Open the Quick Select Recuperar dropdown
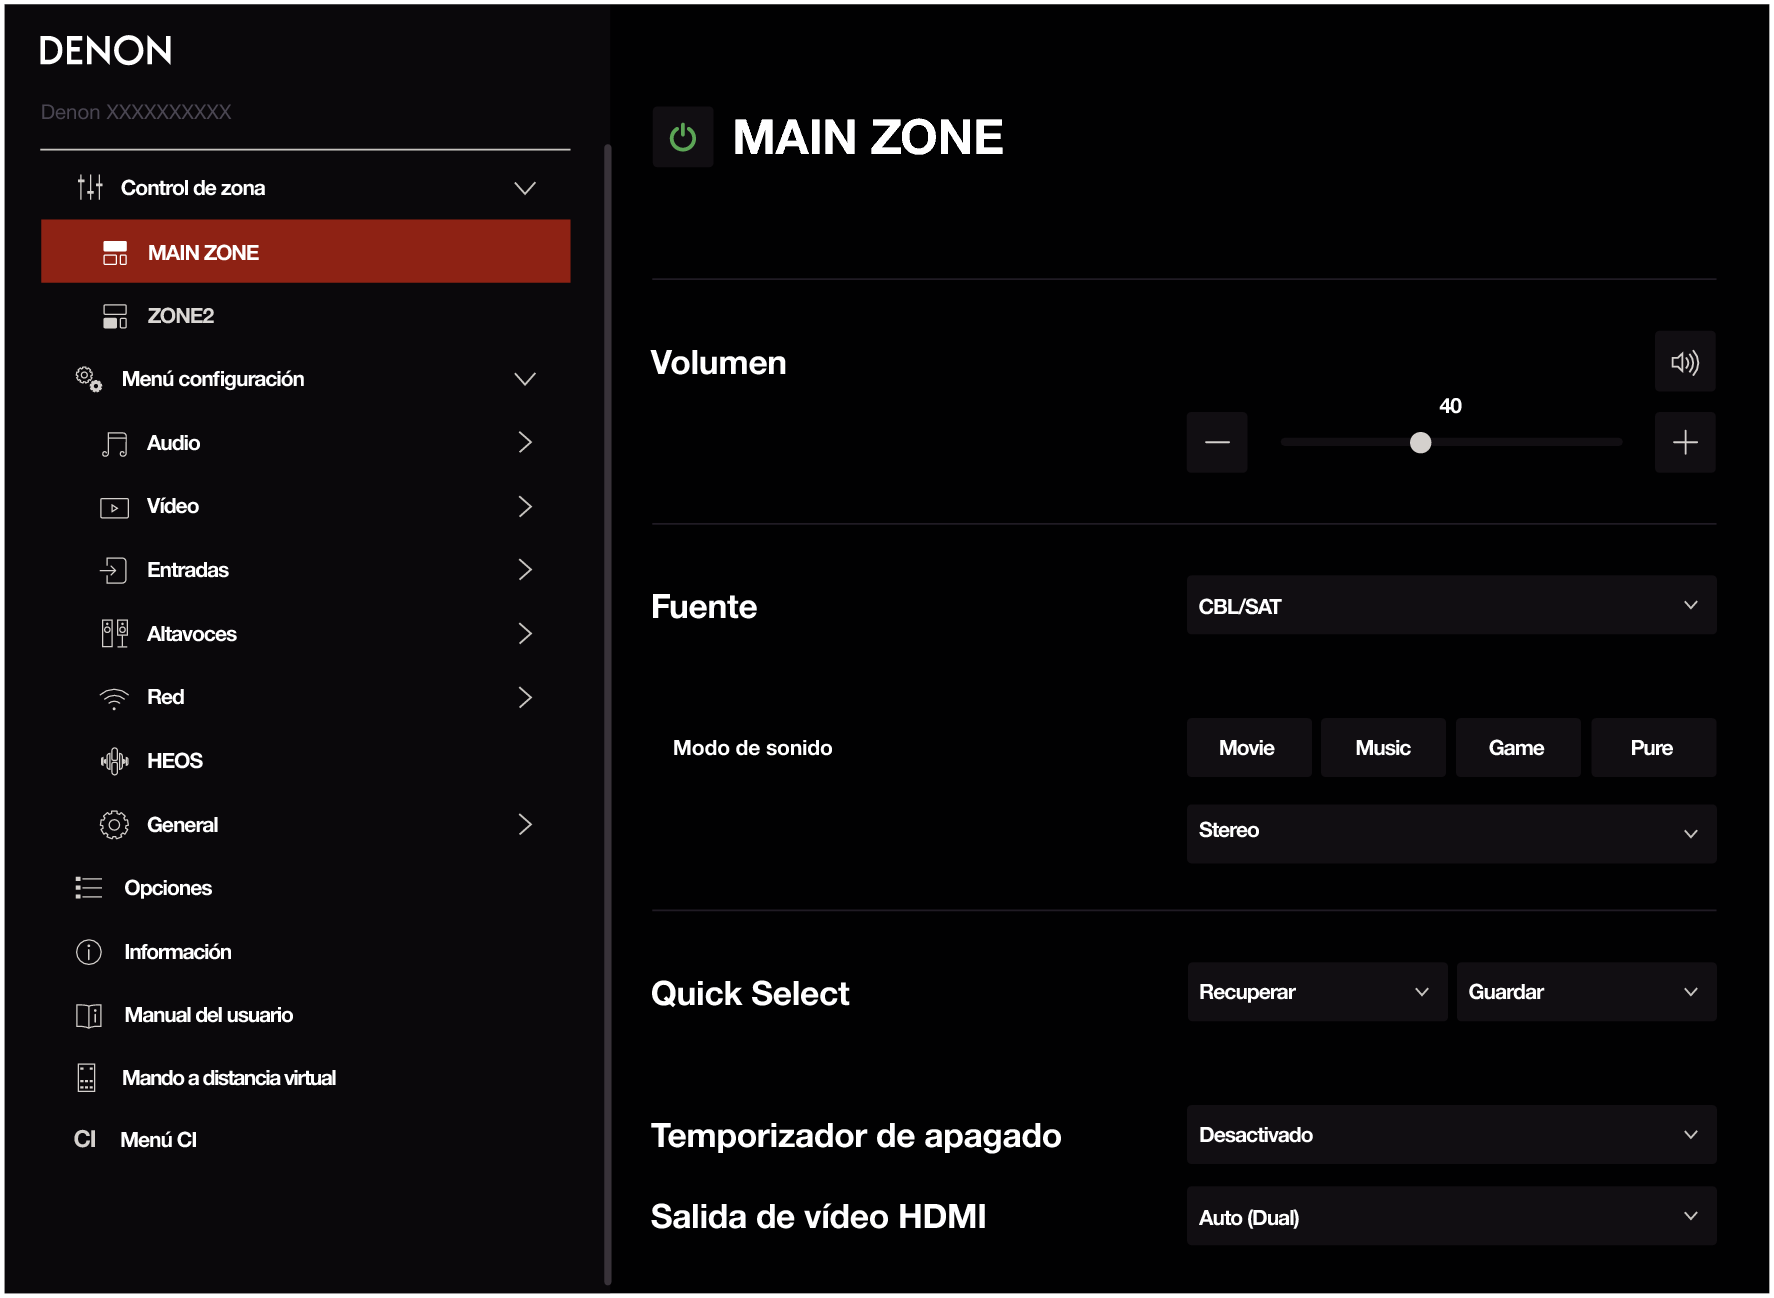Viewport: 1774px width, 1298px height. point(1317,992)
